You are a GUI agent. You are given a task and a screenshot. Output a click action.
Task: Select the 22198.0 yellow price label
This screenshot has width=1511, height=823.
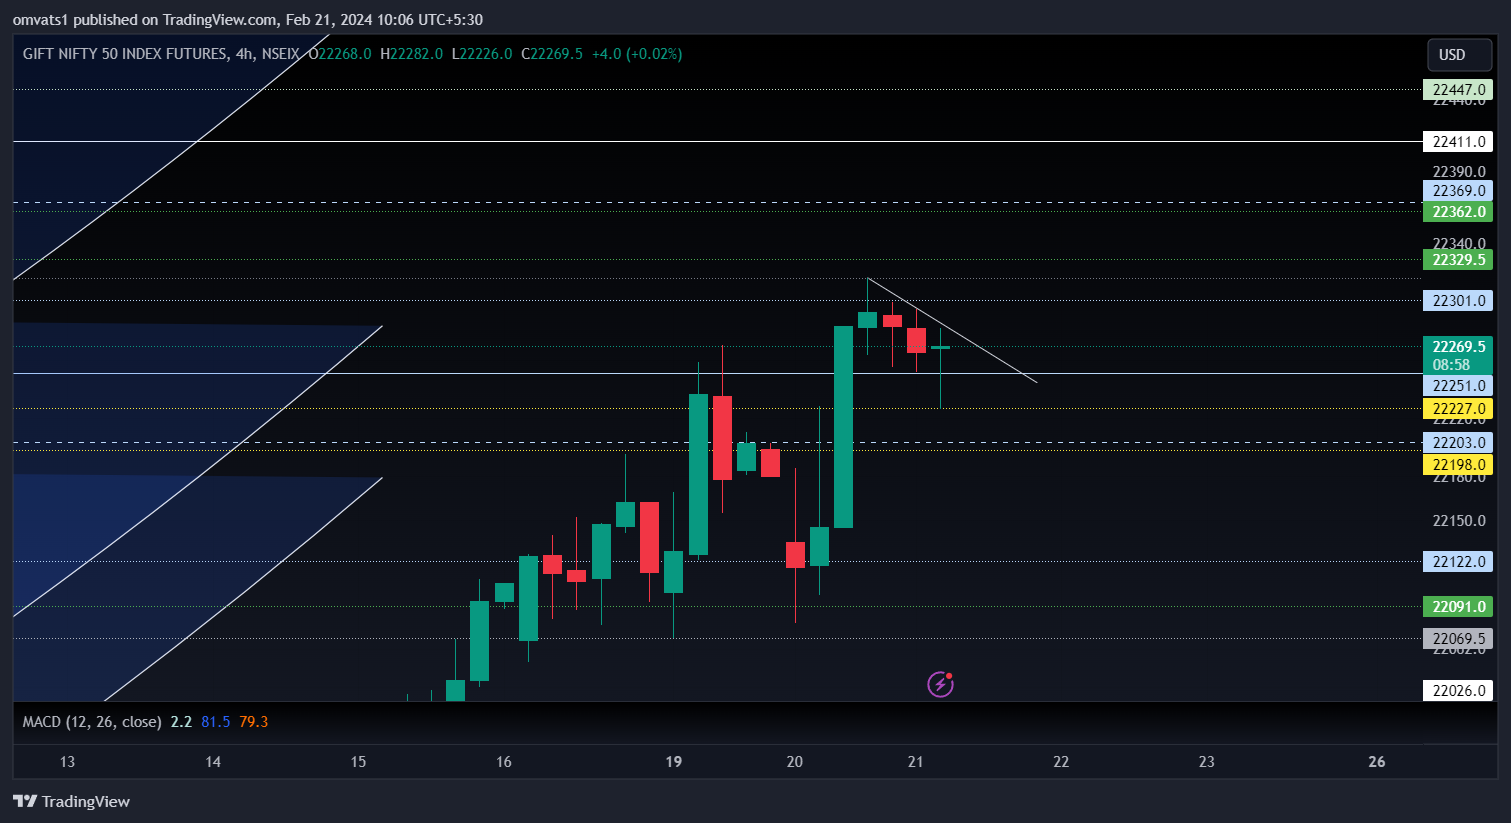pyautogui.click(x=1458, y=465)
